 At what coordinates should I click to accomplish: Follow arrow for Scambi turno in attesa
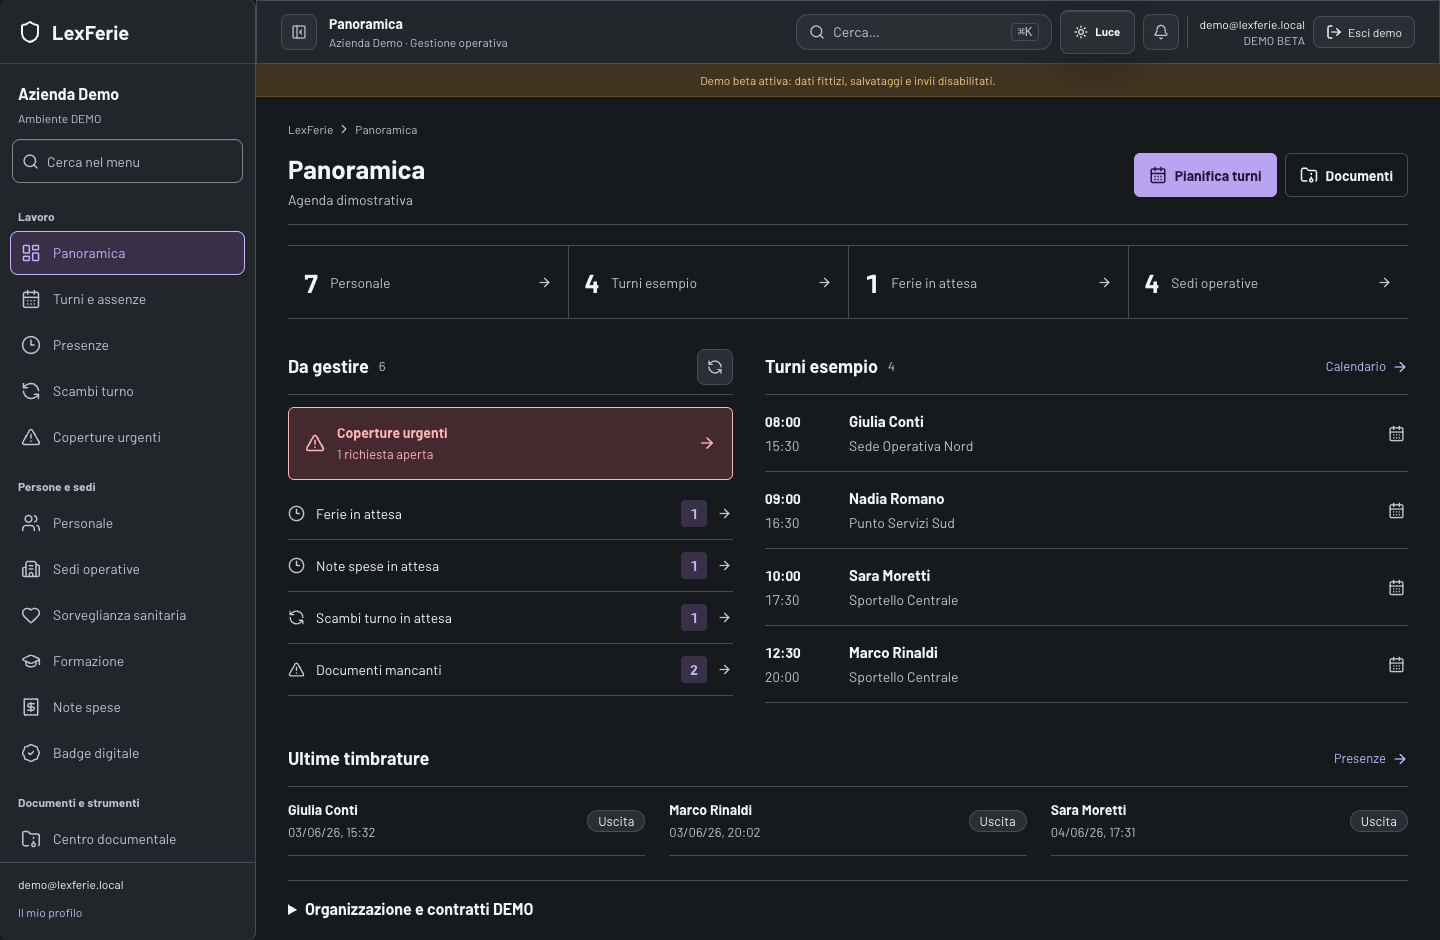point(724,618)
